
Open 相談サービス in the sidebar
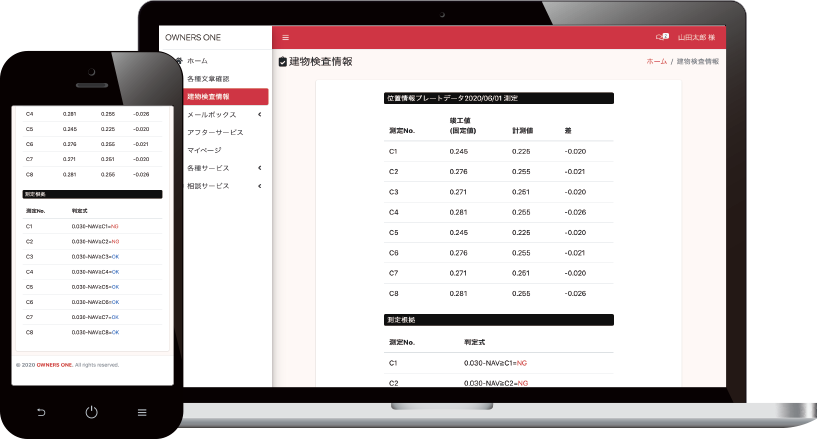208,186
